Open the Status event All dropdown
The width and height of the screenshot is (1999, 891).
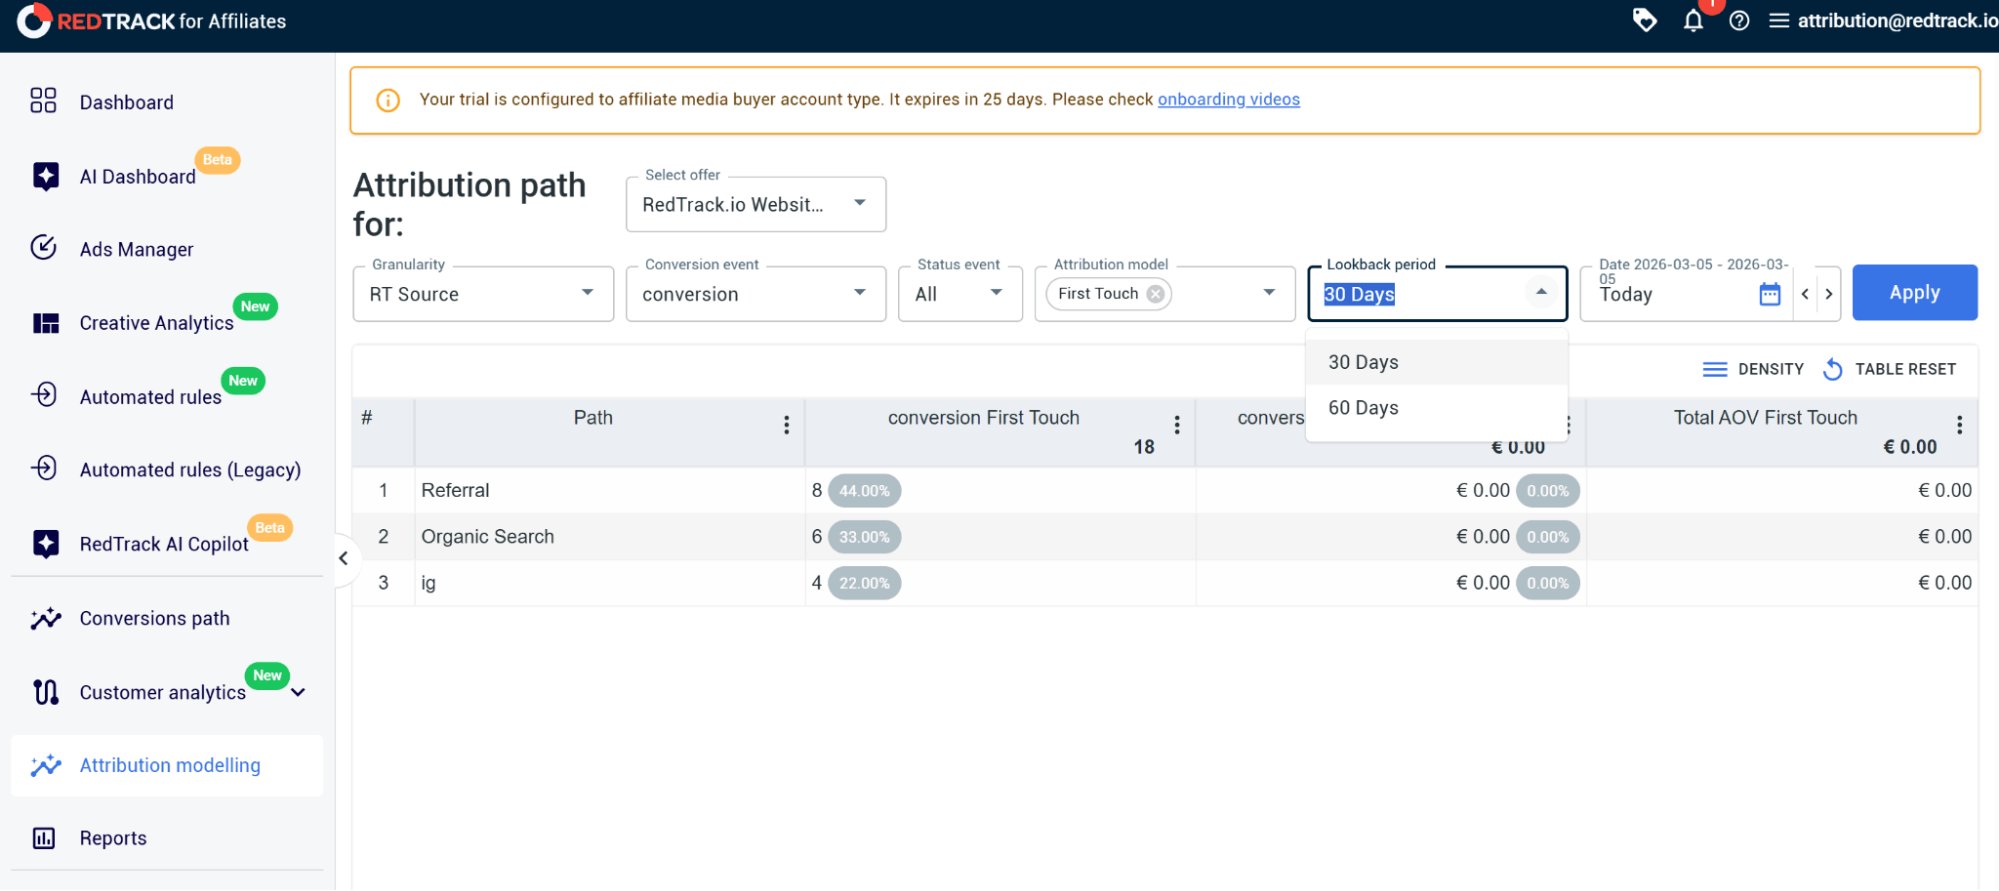tap(960, 294)
